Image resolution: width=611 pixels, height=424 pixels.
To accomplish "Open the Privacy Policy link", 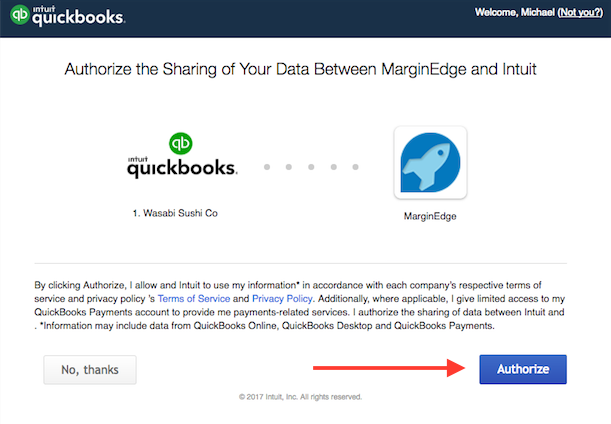I will coord(282,299).
